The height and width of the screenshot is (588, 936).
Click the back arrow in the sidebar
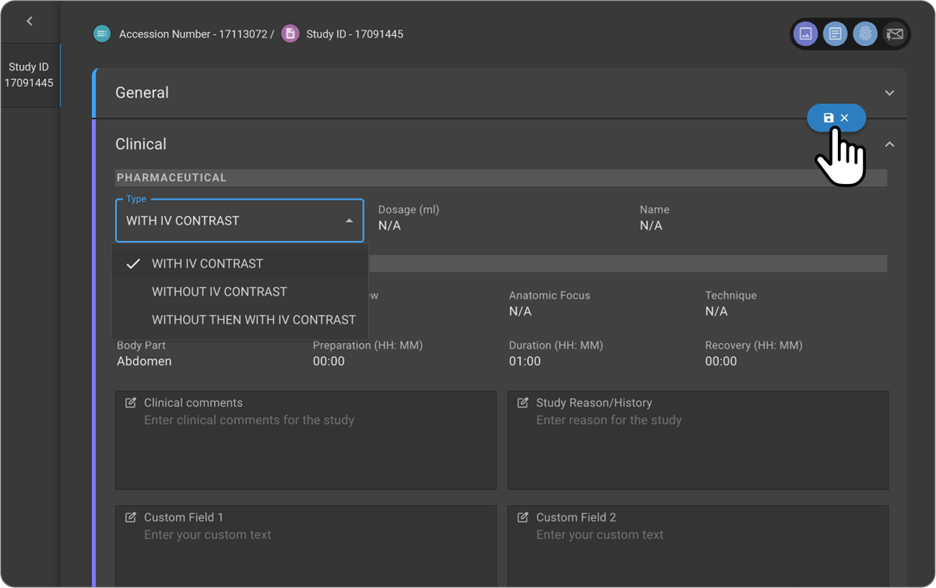[30, 21]
